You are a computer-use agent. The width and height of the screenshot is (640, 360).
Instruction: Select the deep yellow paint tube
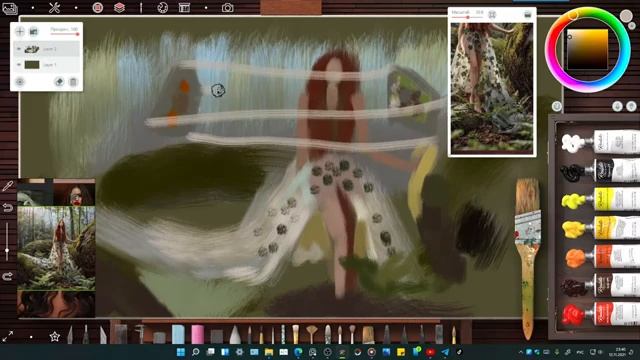600,228
